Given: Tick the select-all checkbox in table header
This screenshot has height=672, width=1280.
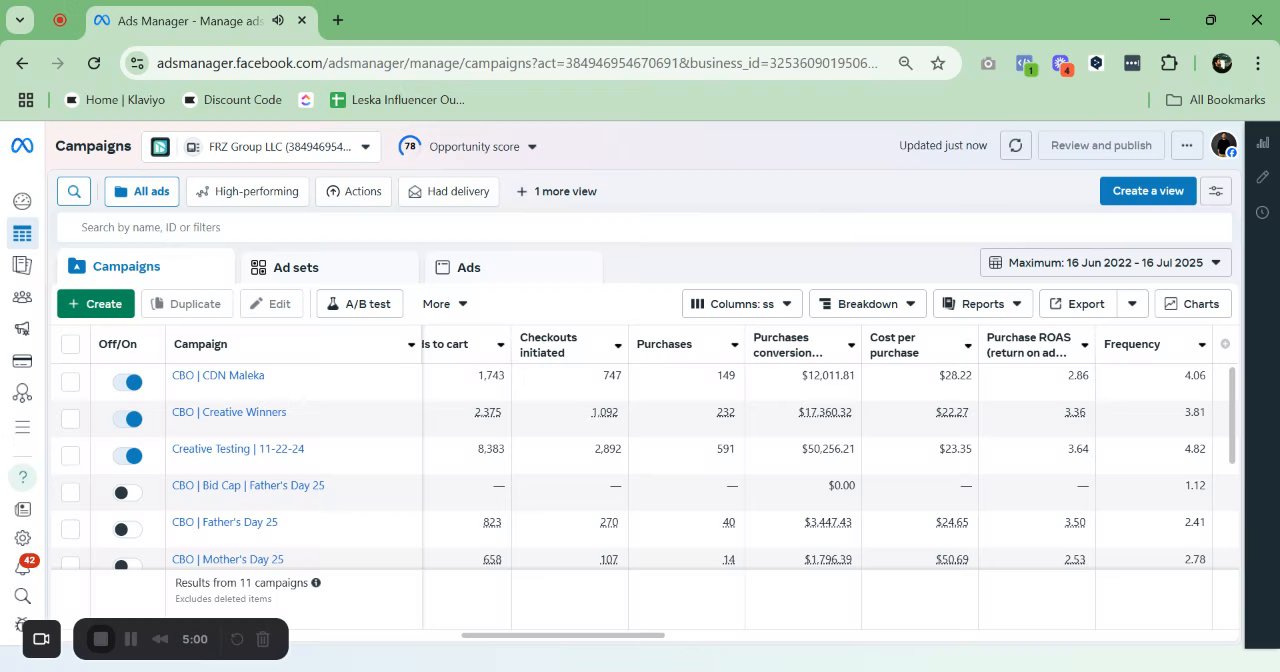Looking at the screenshot, I should [x=70, y=344].
